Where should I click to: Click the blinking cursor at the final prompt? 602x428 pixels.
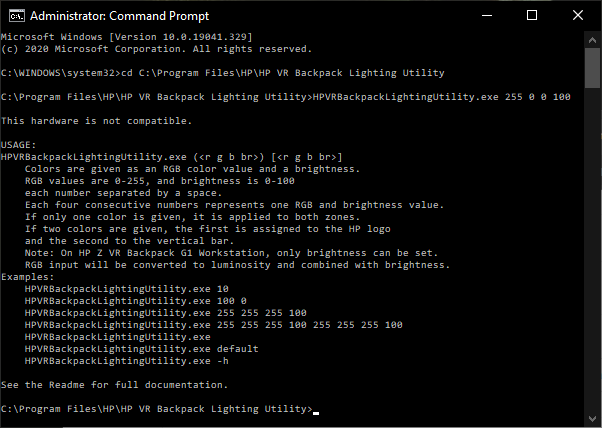(x=316, y=411)
